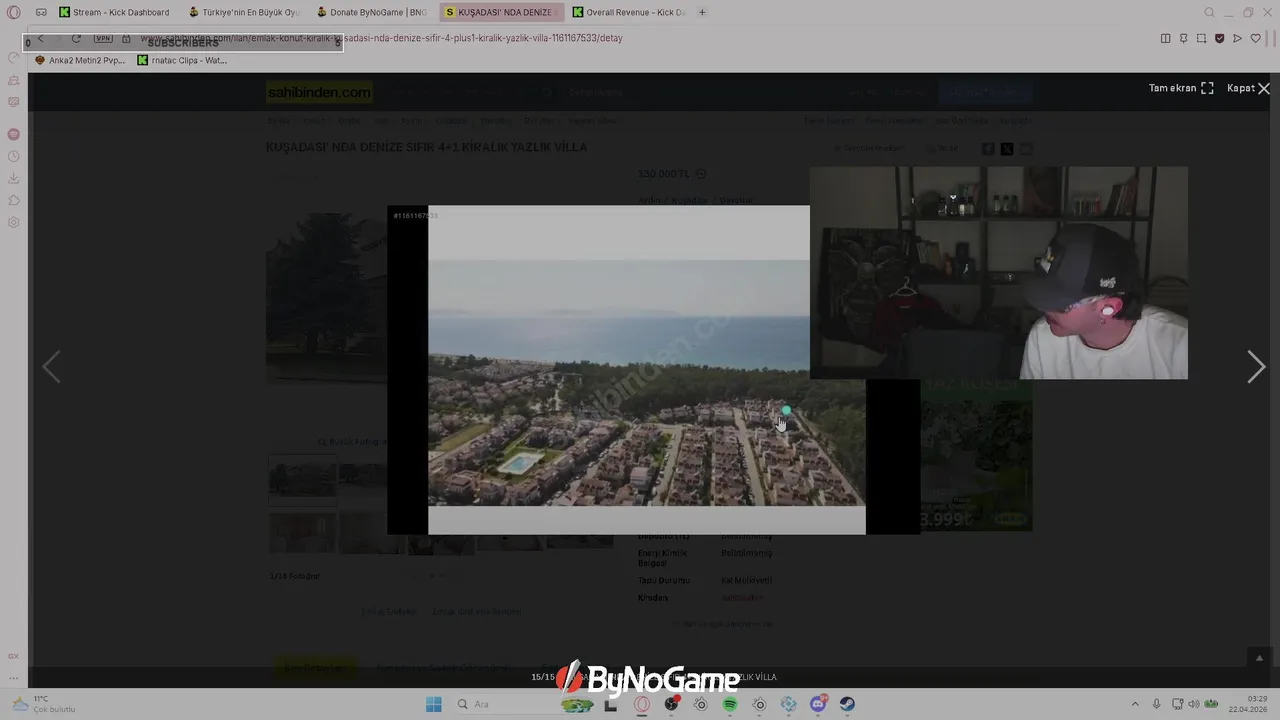Take a snapshot with capture icon
Viewport: 1280px width, 720px height.
tap(1201, 38)
